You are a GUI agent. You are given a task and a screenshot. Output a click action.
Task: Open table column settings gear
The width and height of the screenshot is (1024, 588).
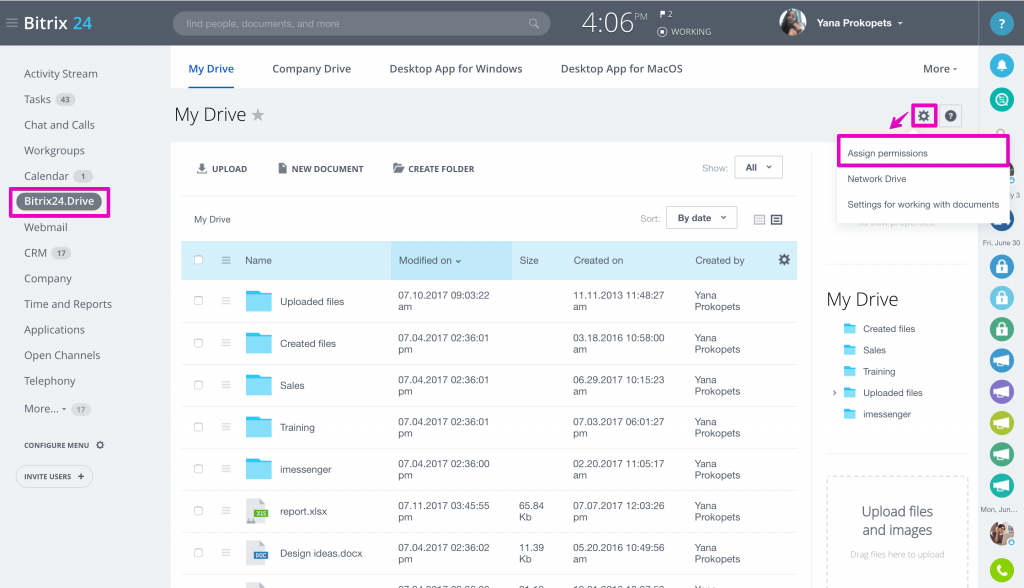784,259
